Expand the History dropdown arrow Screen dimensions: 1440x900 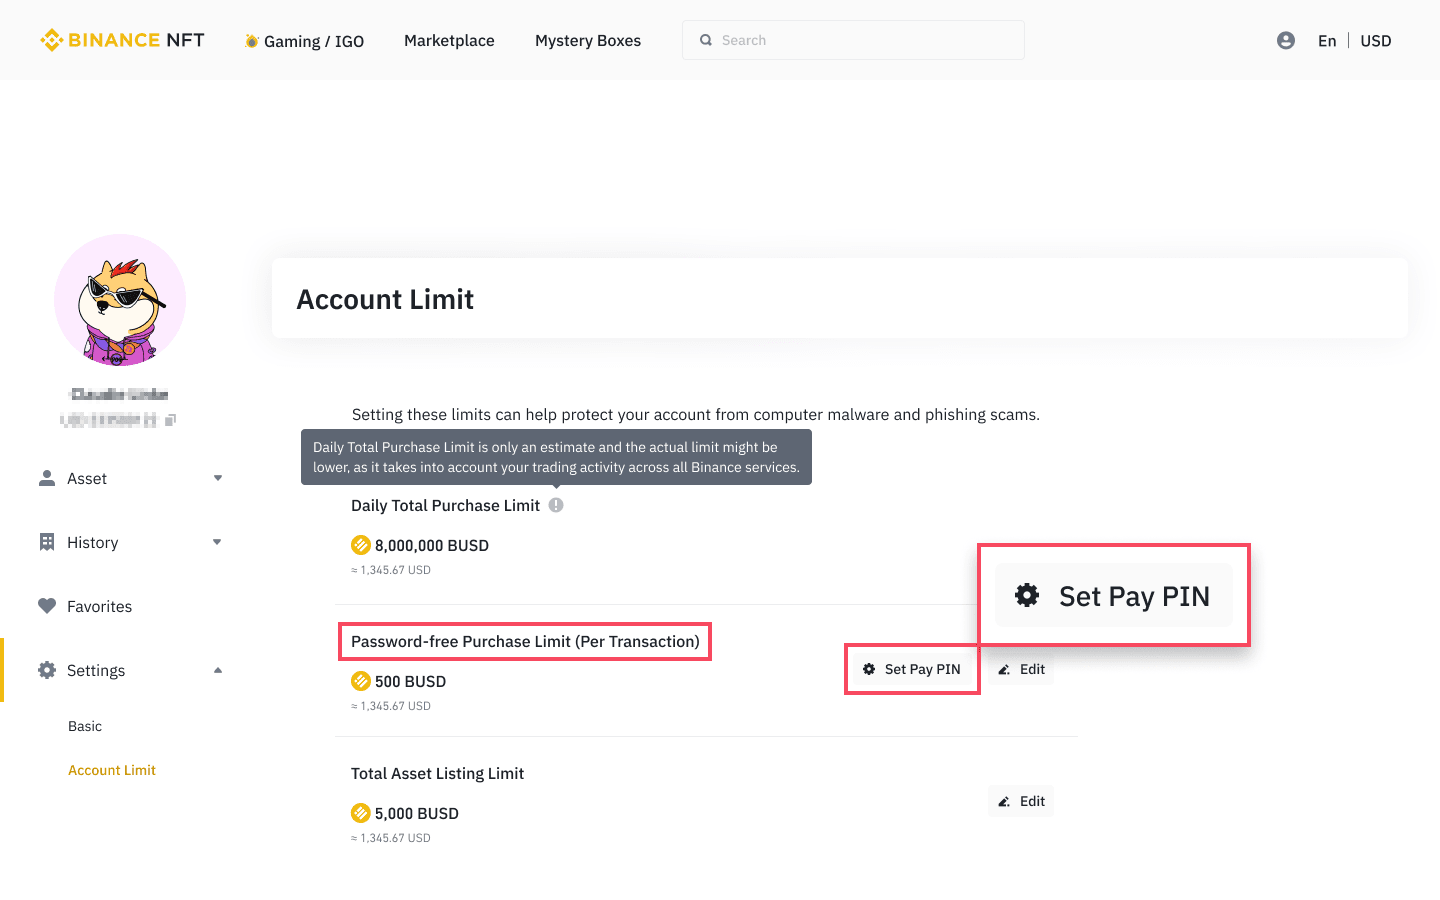coord(218,542)
